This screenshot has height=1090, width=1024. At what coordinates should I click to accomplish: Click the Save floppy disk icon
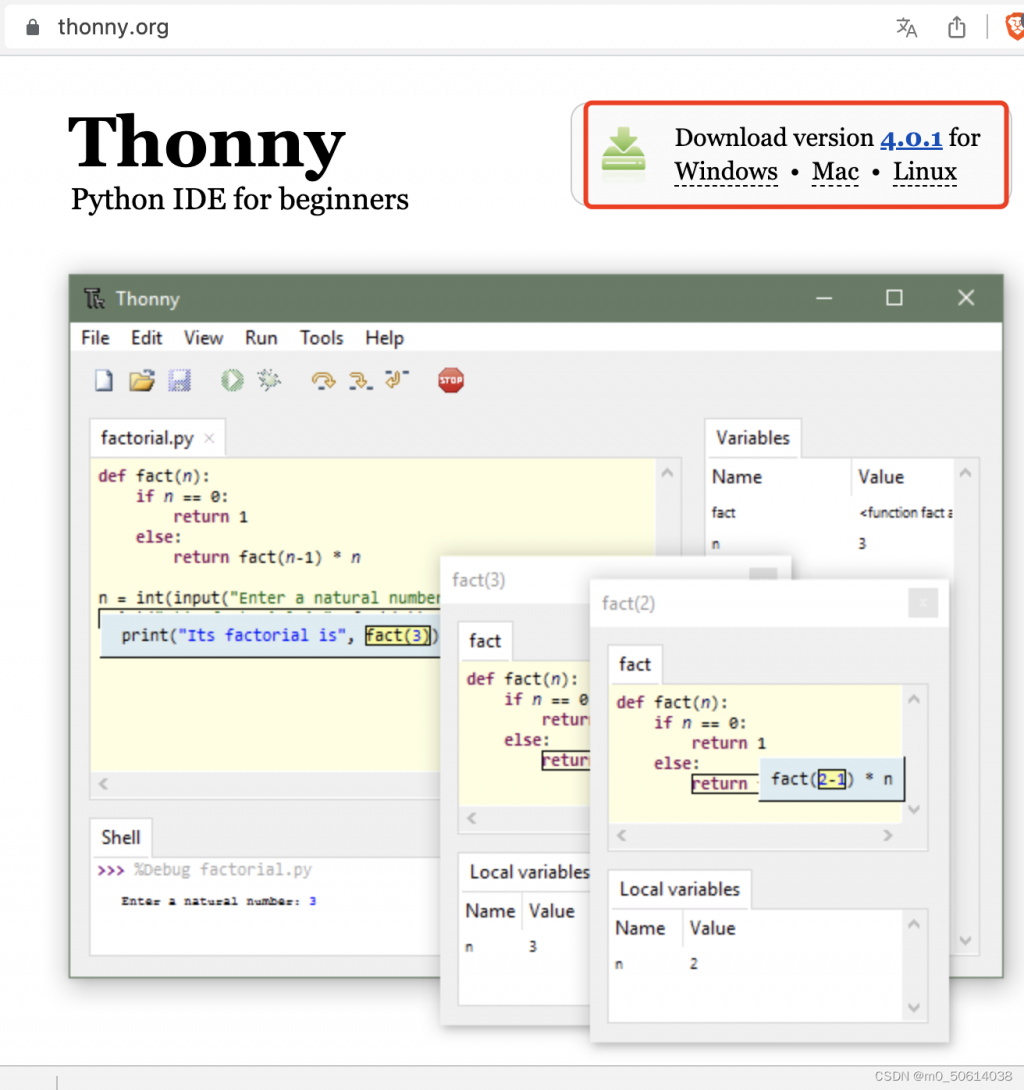[179, 380]
